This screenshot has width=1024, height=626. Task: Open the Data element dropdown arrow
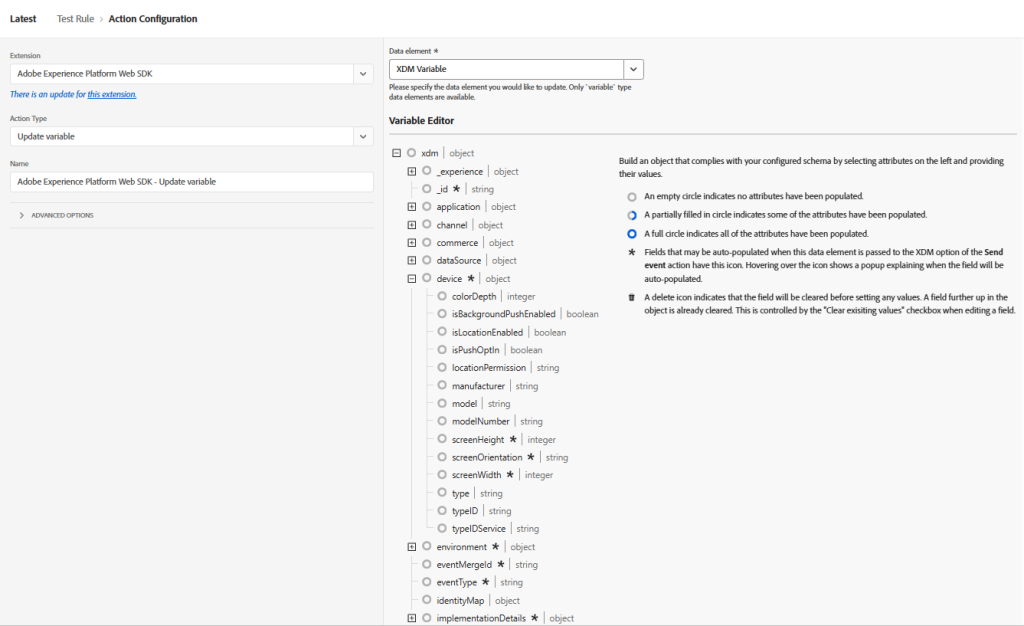[x=633, y=69]
